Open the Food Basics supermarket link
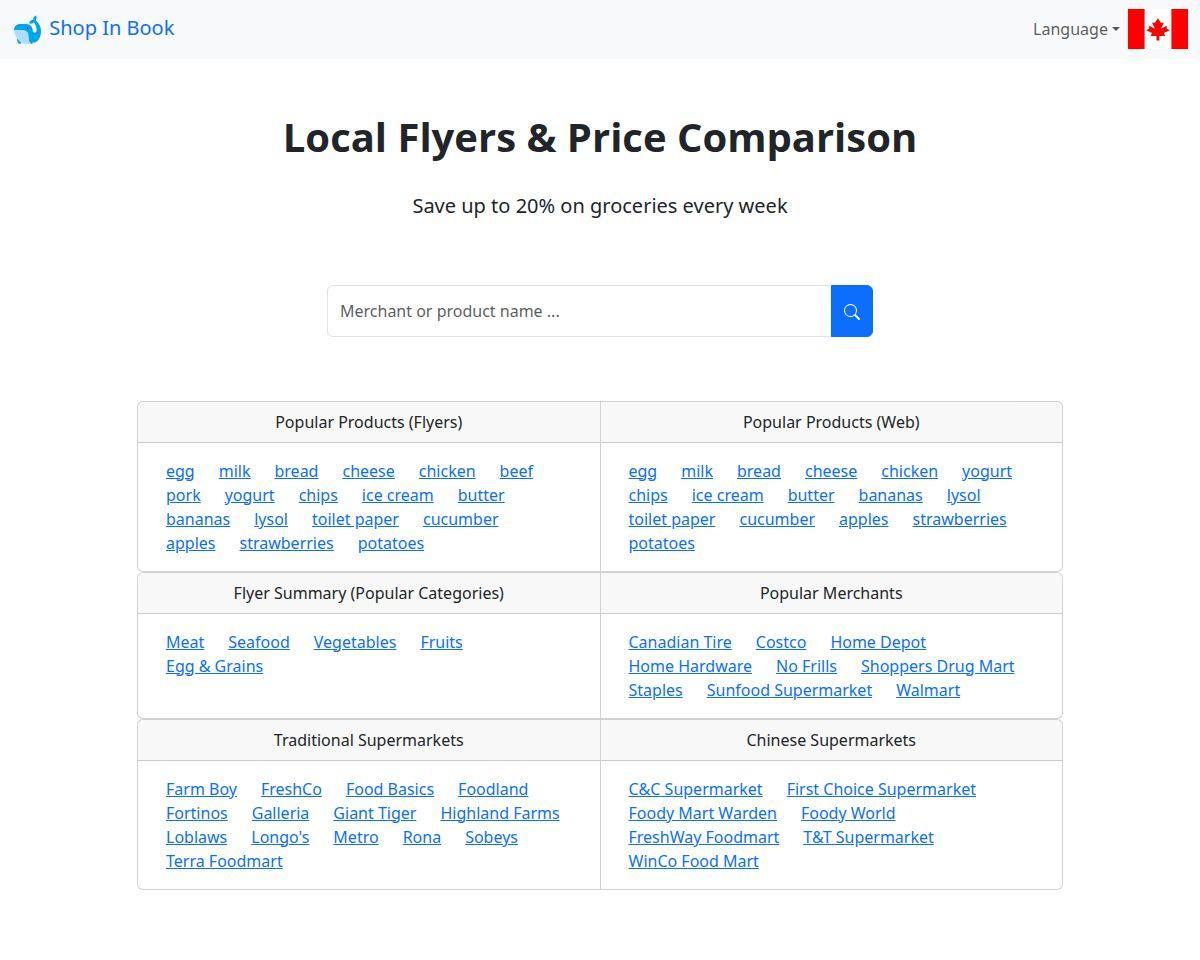This screenshot has height=960, width=1200. coord(390,789)
